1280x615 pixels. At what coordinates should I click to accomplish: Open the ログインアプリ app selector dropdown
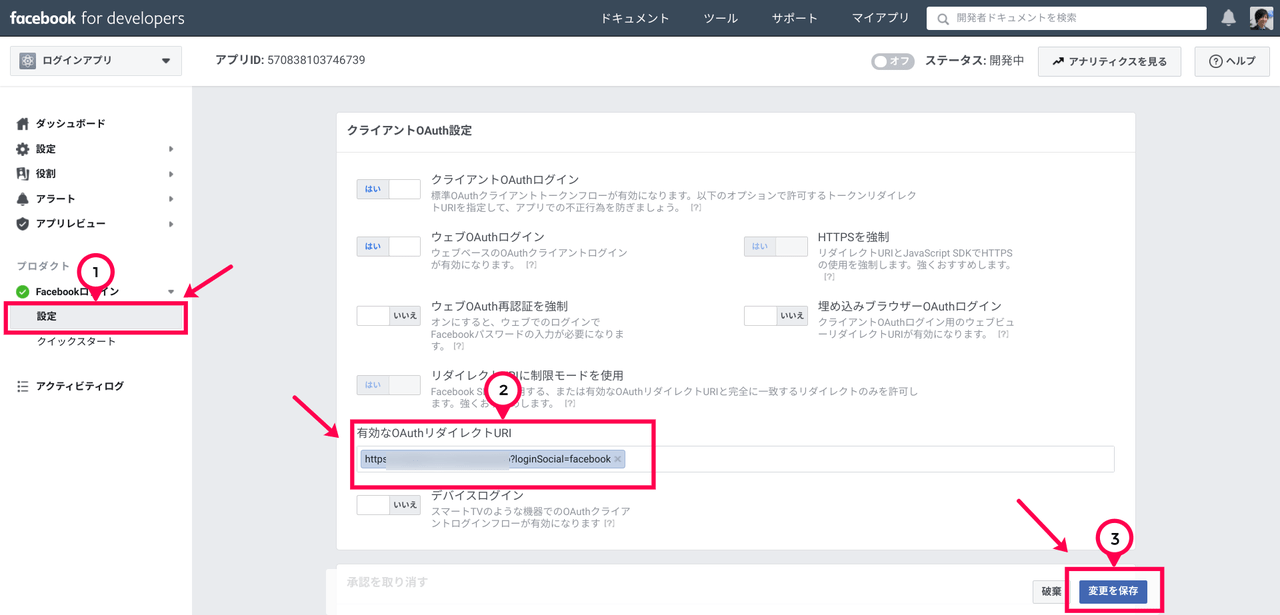click(x=96, y=61)
